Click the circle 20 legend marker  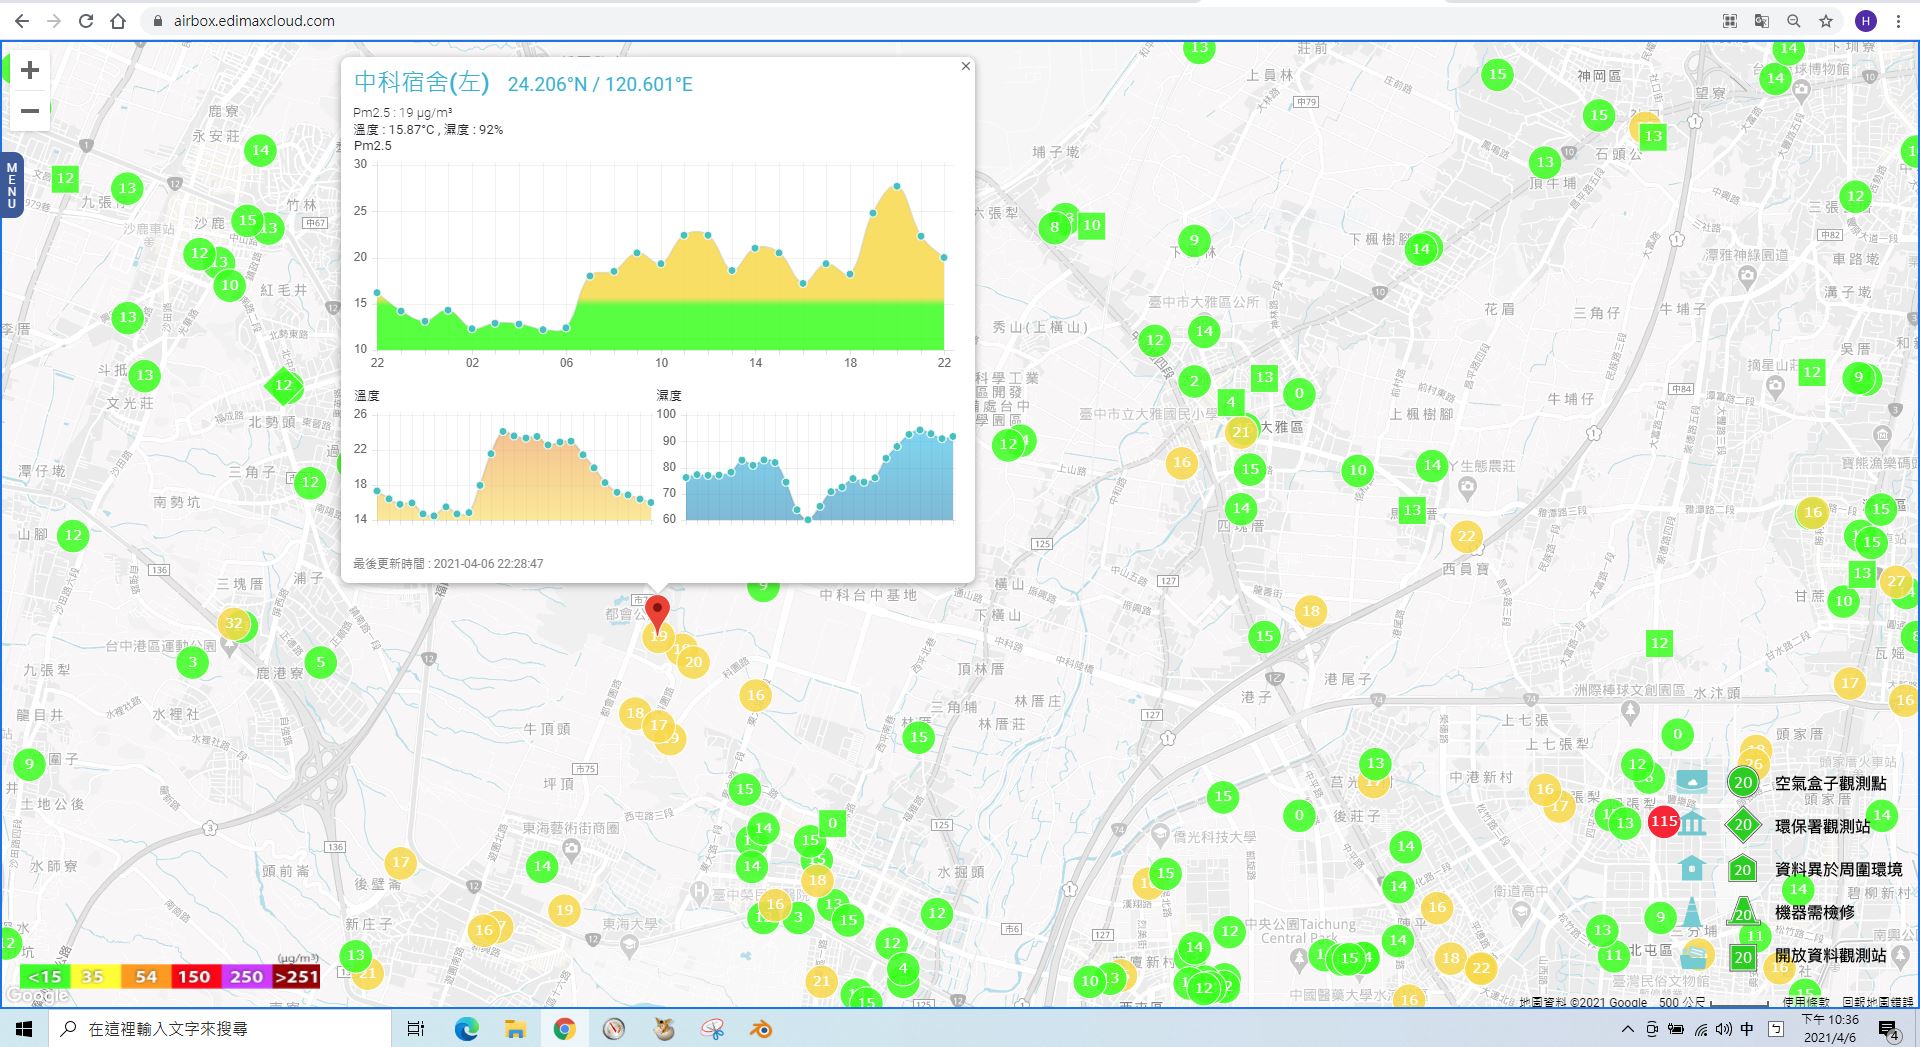pos(1743,783)
